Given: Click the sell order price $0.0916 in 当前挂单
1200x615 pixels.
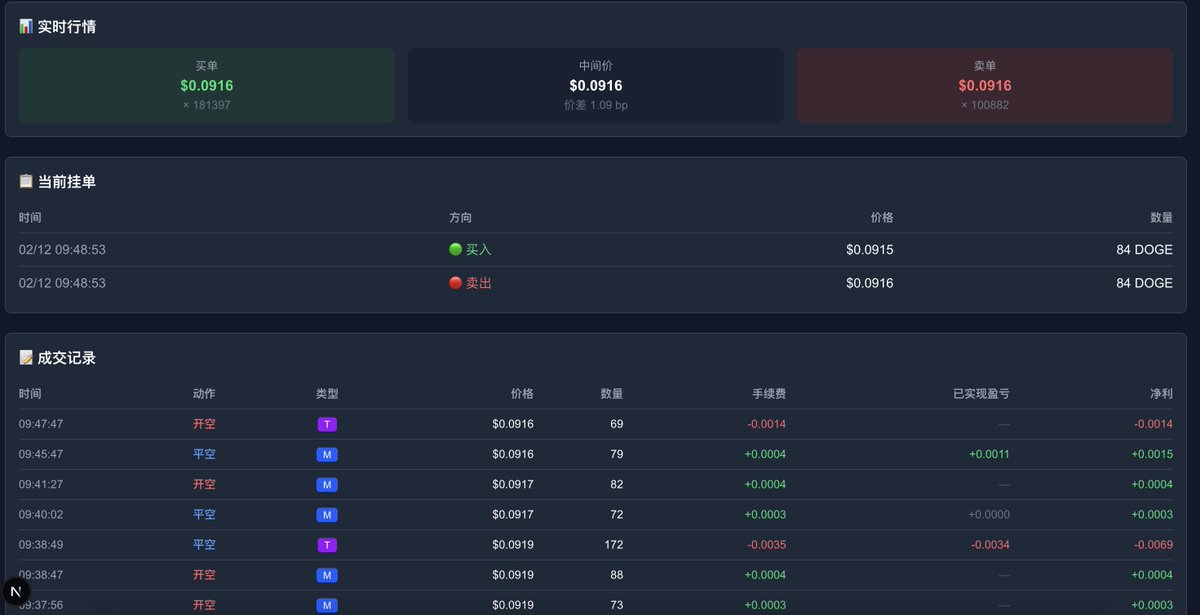Looking at the screenshot, I should coord(870,283).
